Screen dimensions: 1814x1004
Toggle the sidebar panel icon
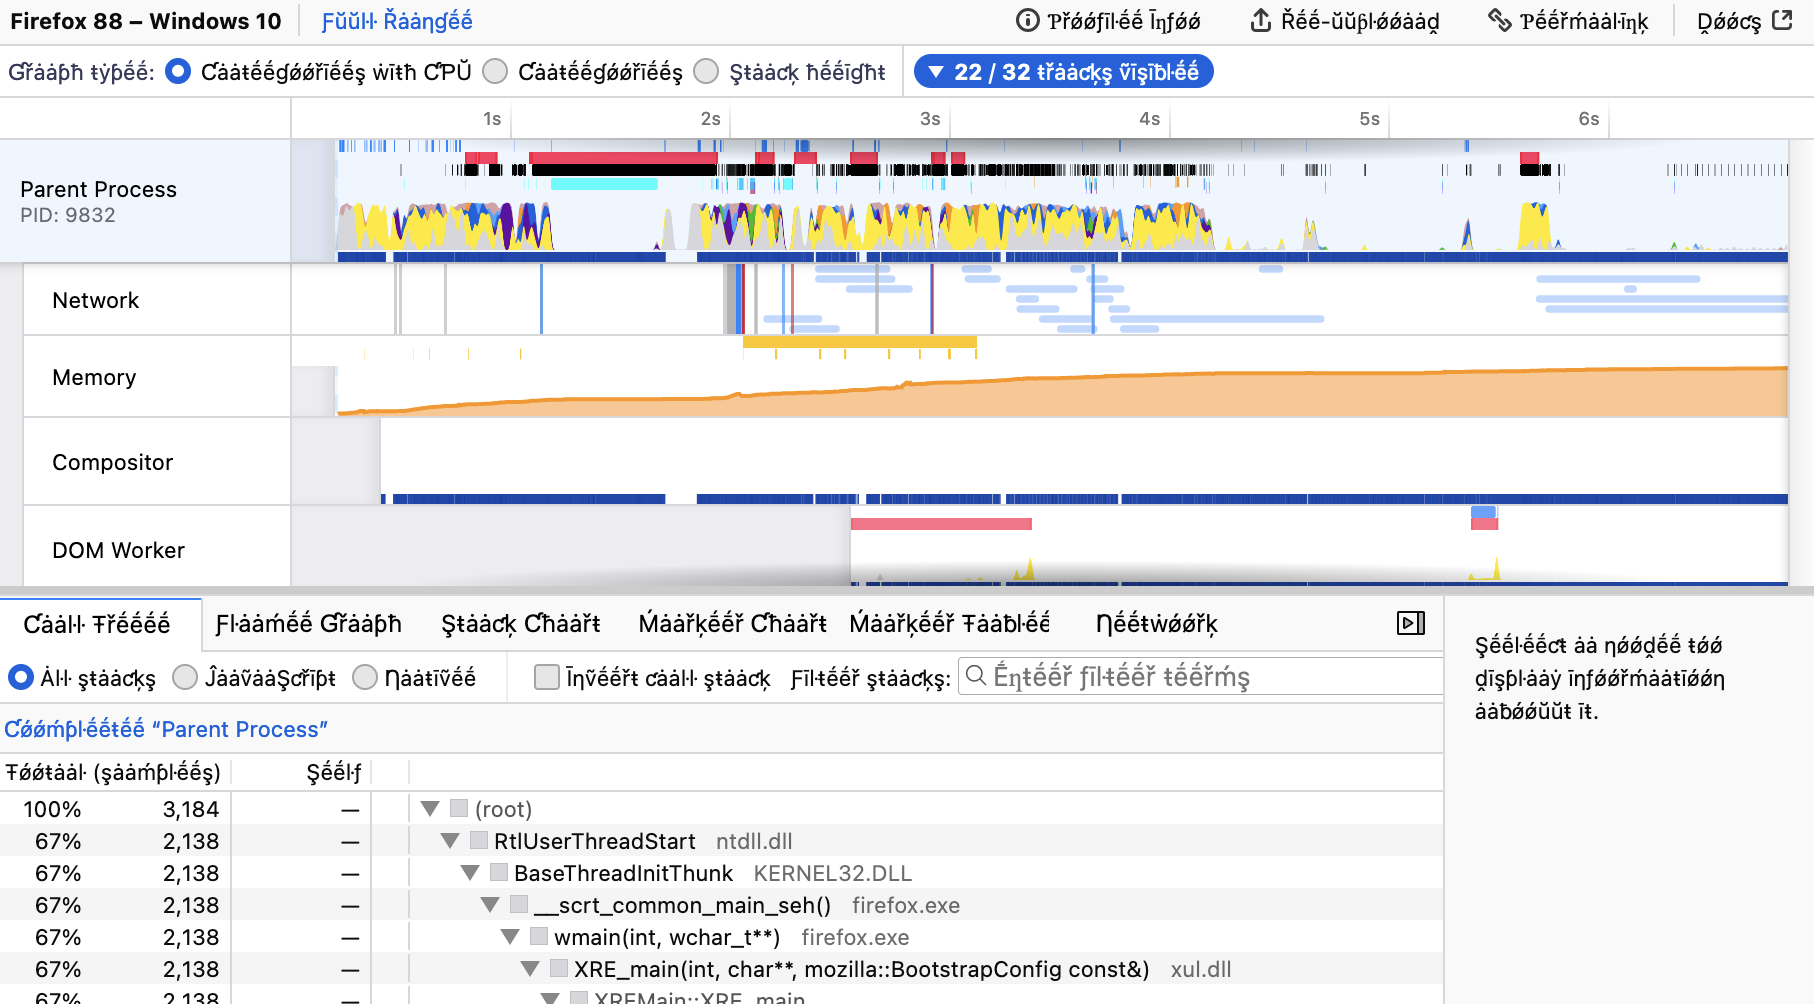pos(1410,623)
